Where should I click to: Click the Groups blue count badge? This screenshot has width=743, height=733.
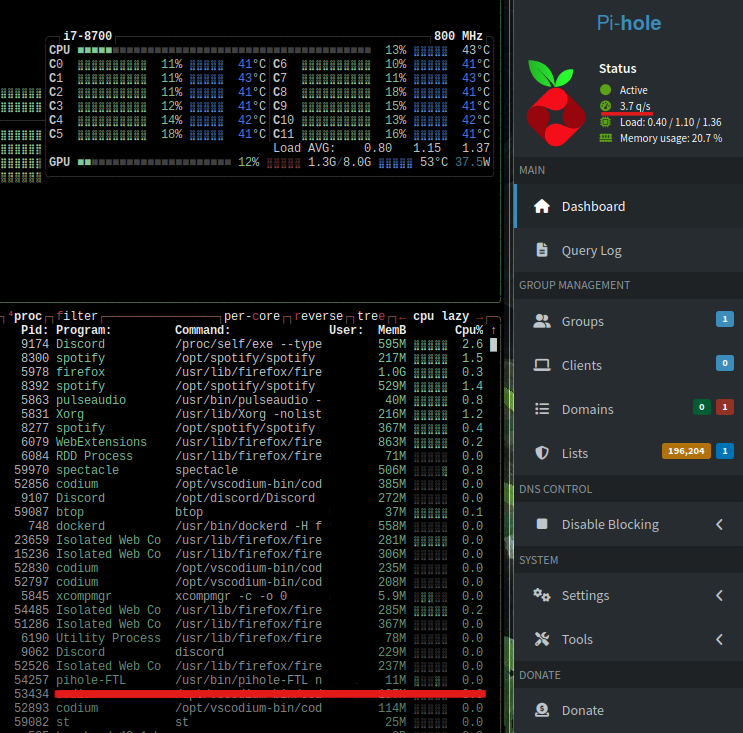(725, 319)
